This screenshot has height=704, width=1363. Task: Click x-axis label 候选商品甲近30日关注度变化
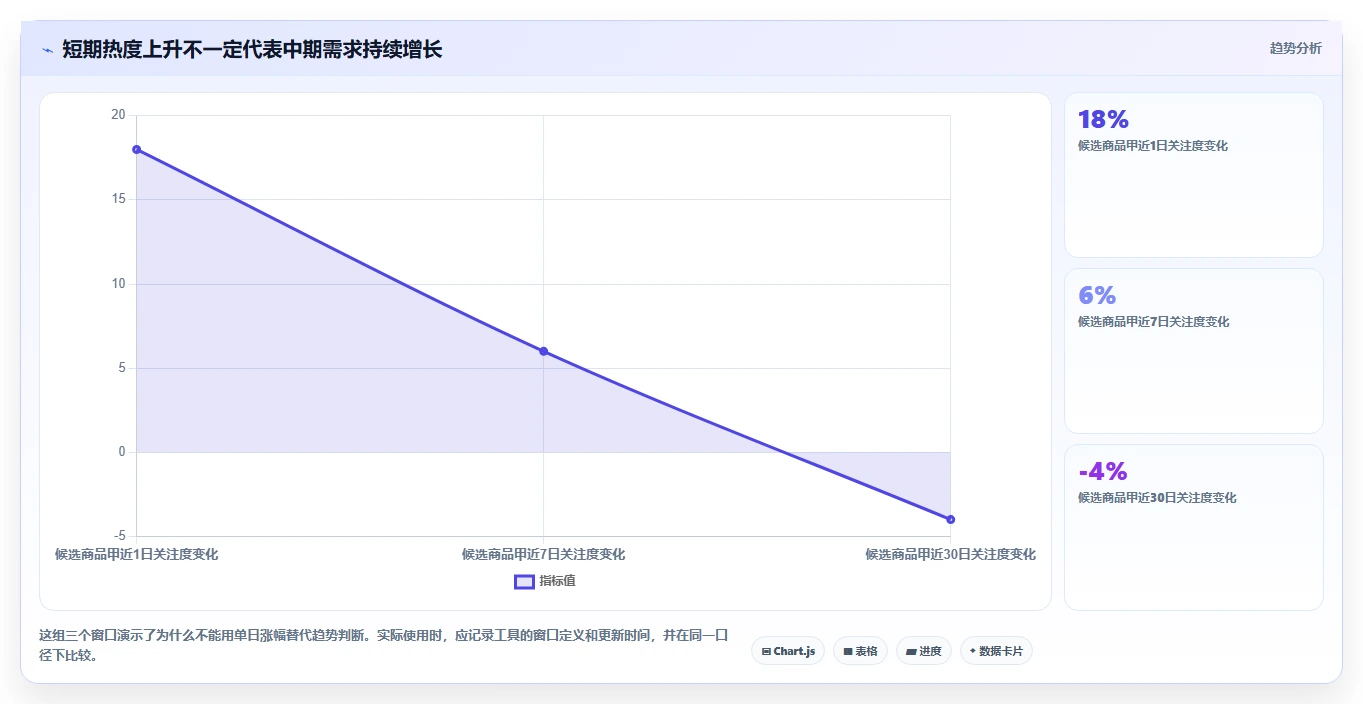click(x=950, y=554)
